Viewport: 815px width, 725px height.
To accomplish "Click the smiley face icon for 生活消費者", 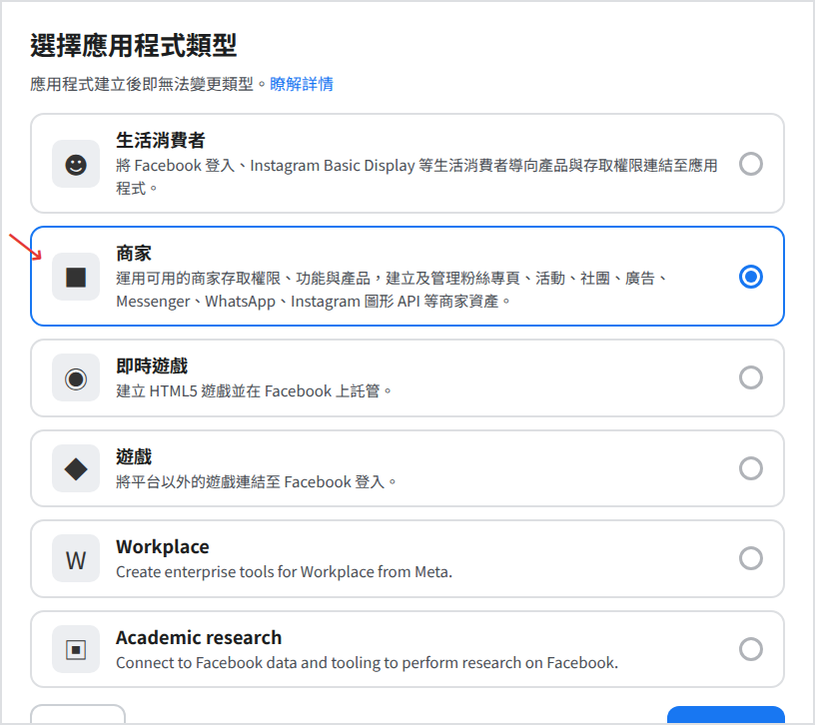I will click(76, 164).
